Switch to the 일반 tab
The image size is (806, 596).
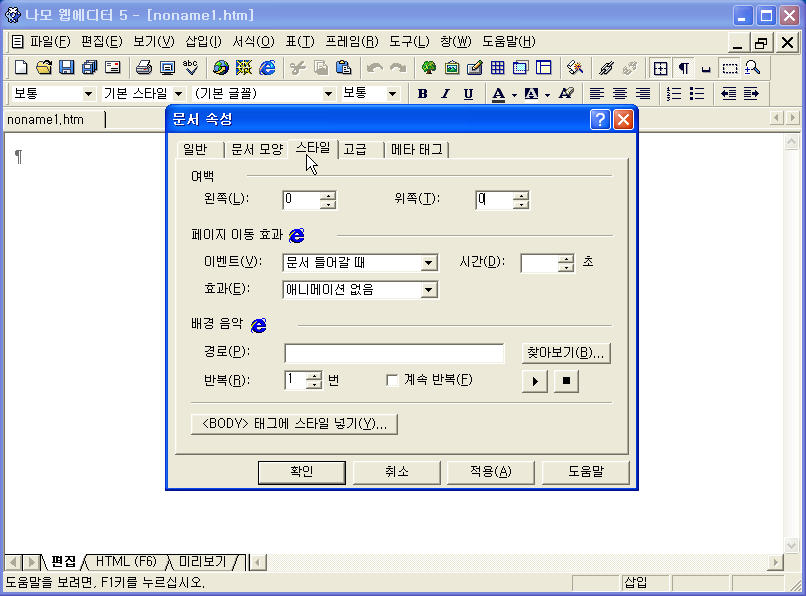click(x=195, y=150)
